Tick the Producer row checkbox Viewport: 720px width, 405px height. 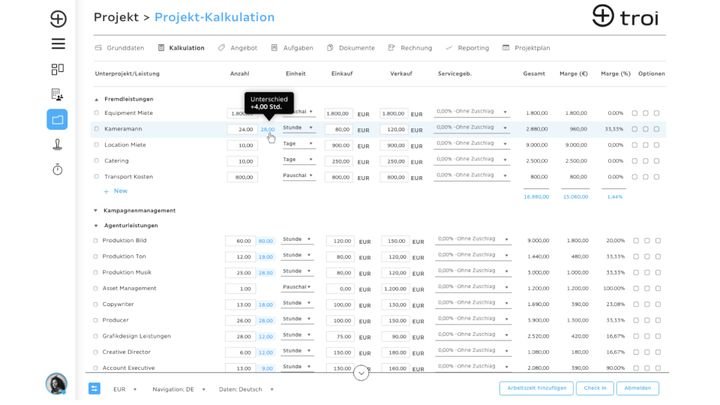point(96,320)
